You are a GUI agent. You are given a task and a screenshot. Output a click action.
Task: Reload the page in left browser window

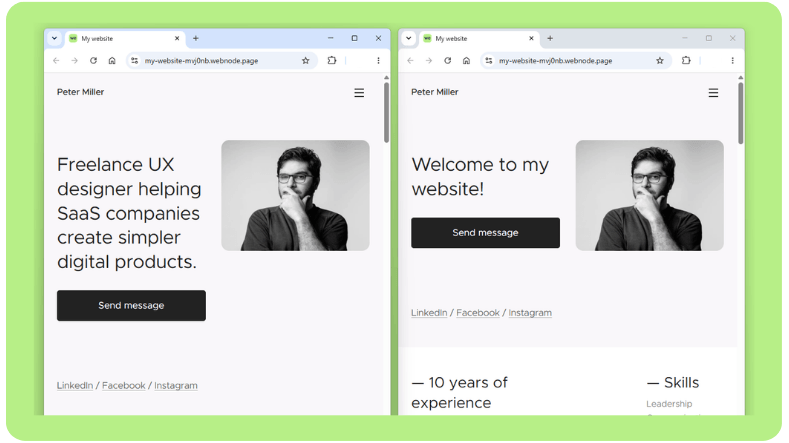click(x=93, y=60)
